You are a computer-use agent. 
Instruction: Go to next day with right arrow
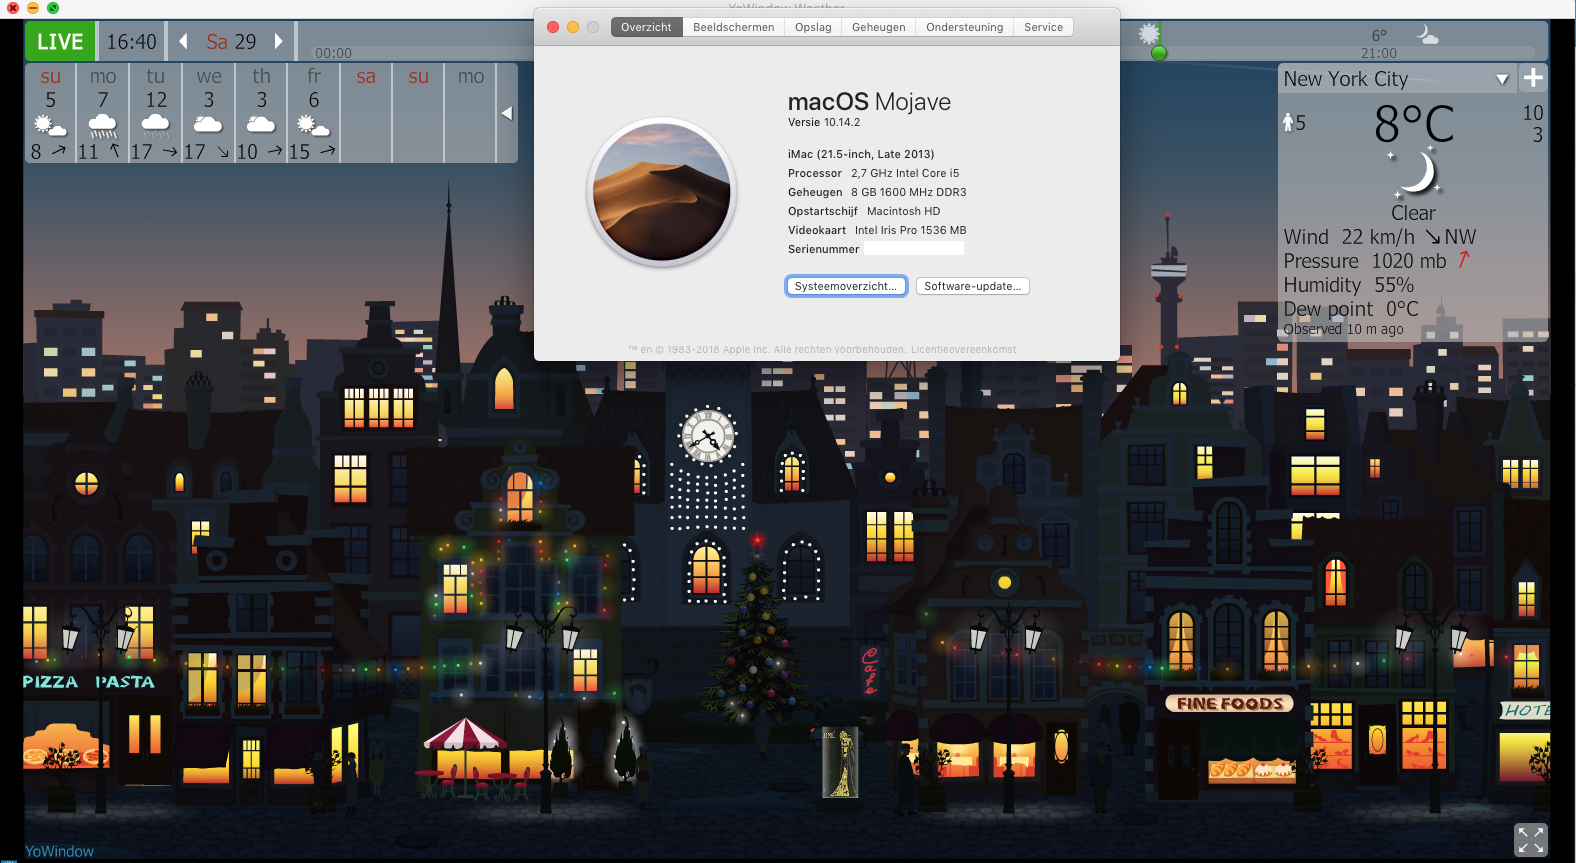coord(279,41)
